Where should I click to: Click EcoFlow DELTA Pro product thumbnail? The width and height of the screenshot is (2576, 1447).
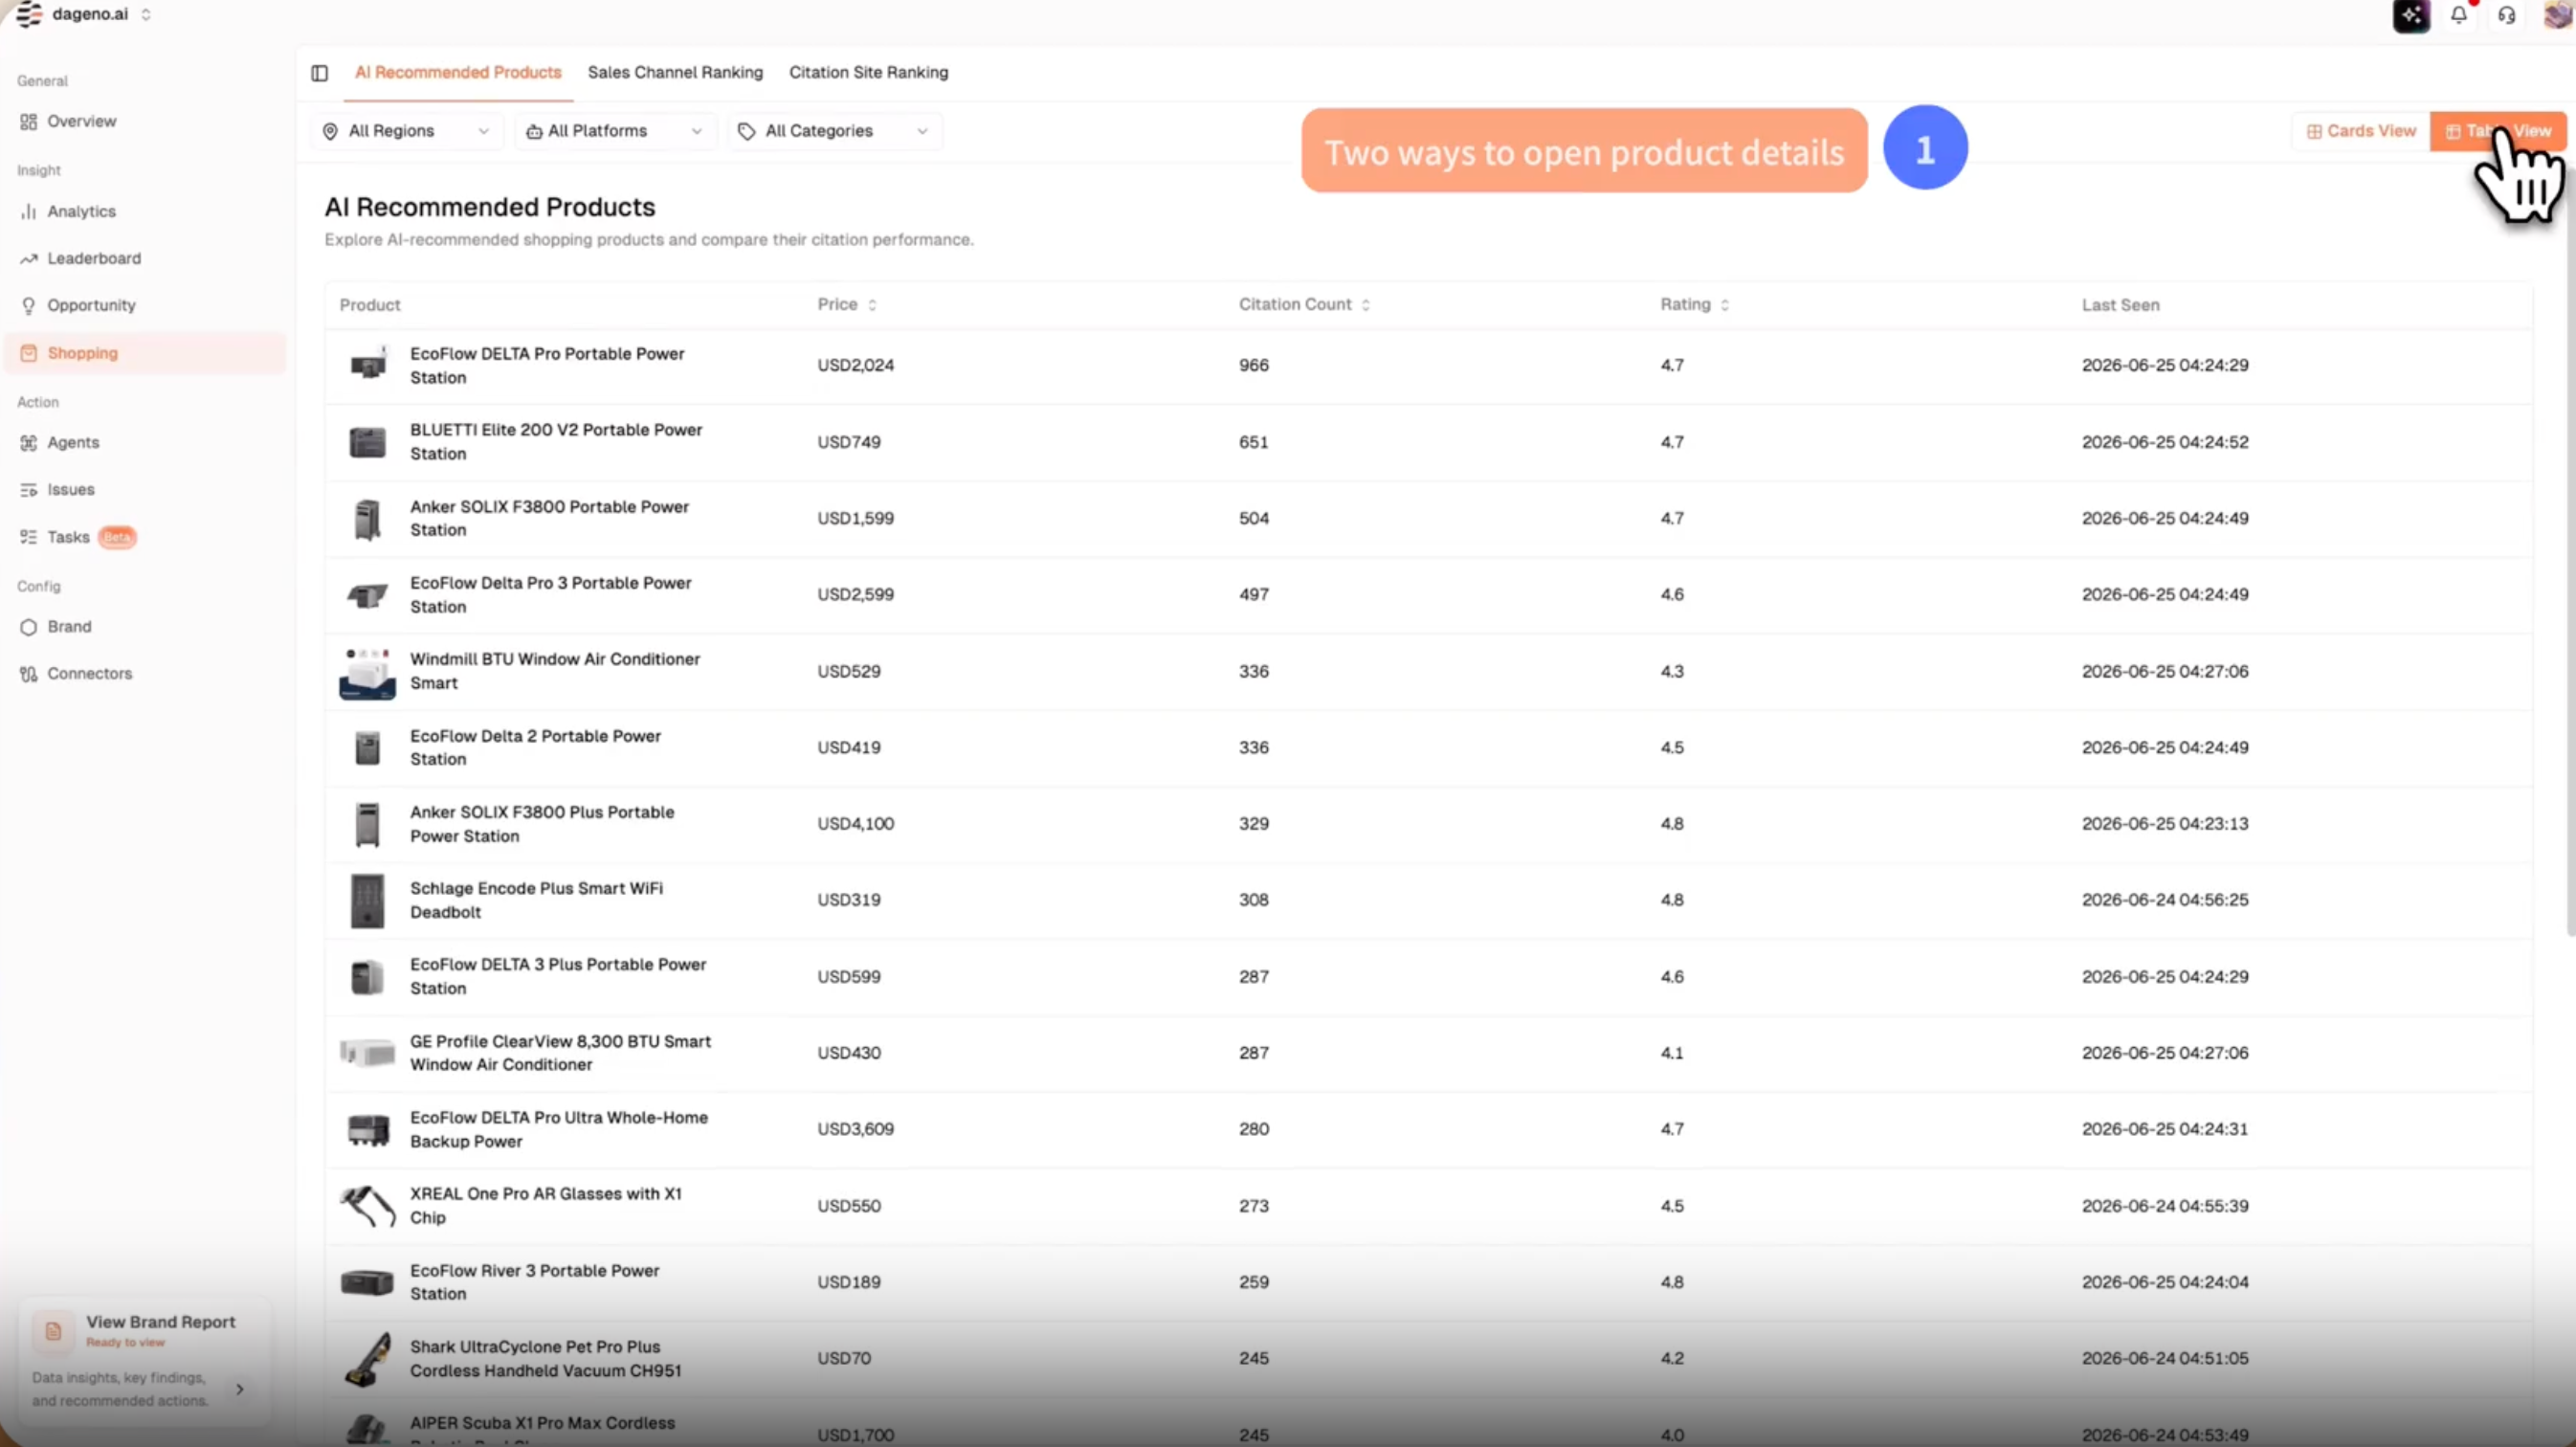367,365
